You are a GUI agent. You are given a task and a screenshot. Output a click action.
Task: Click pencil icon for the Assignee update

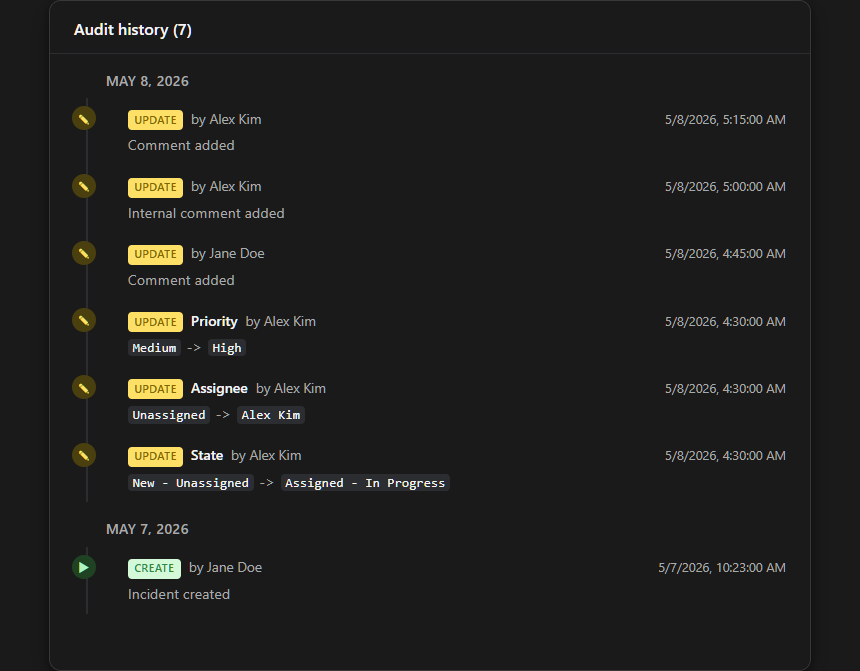tap(84, 388)
